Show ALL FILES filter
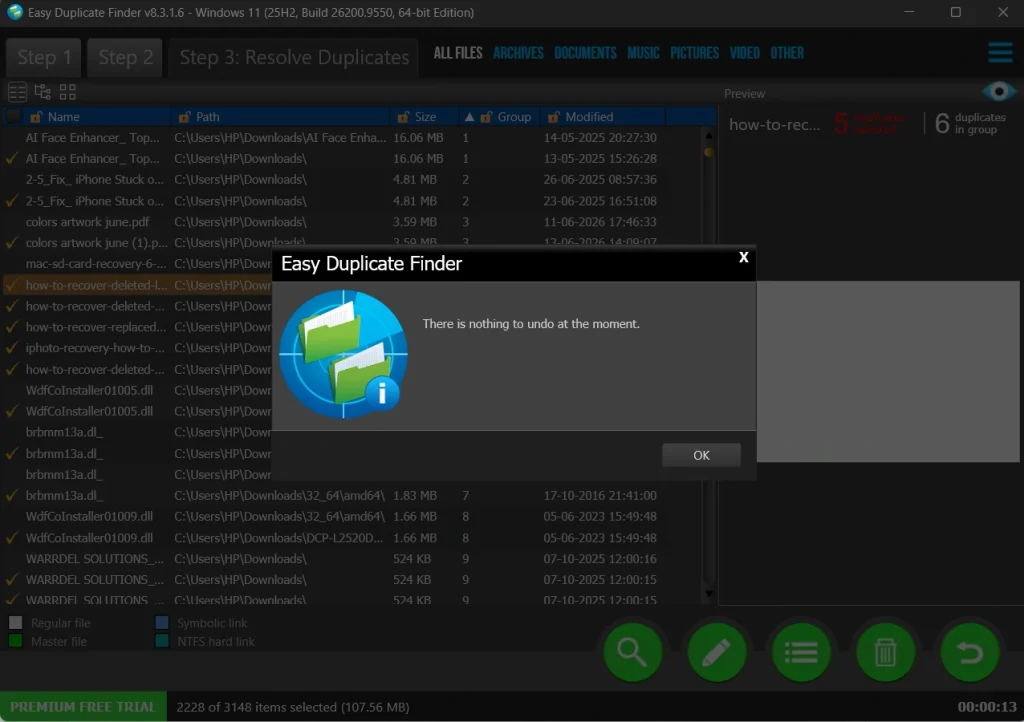 [x=458, y=53]
